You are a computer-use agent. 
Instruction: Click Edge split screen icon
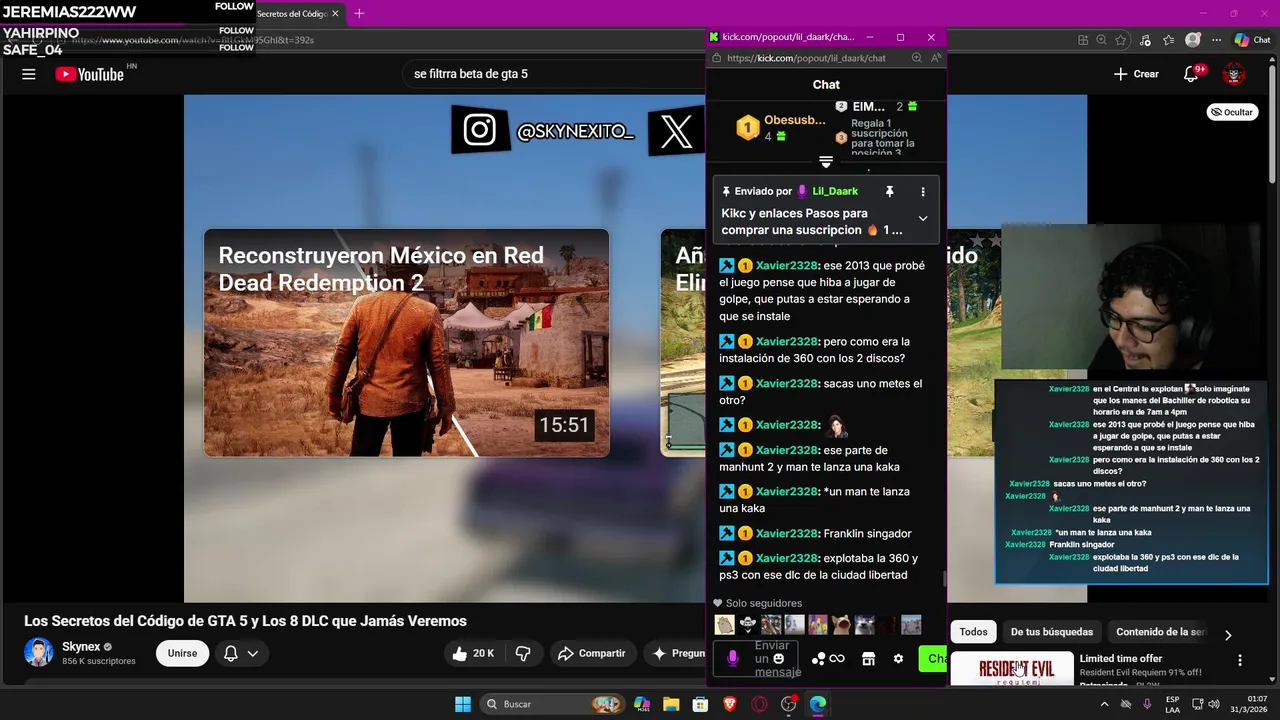[x=1083, y=40]
